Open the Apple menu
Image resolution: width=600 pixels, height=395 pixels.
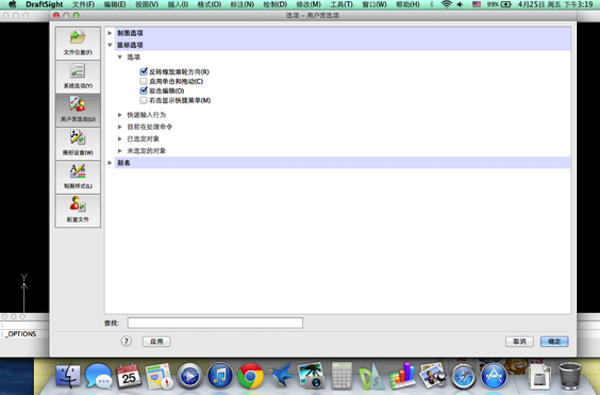(x=12, y=5)
